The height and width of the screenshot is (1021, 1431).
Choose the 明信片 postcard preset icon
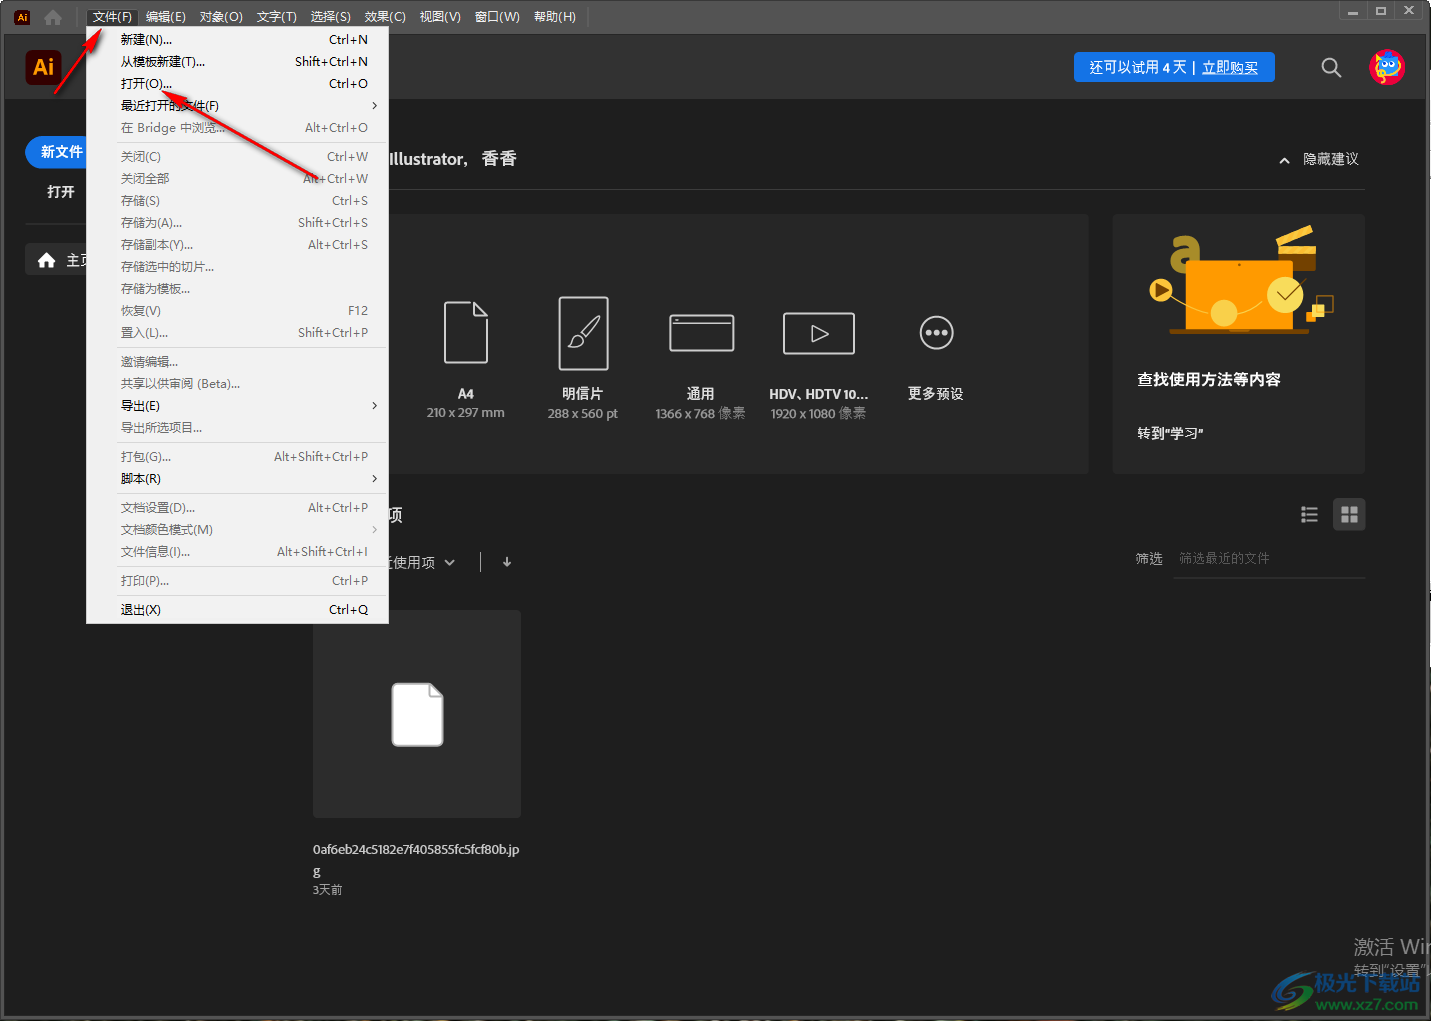coord(584,333)
